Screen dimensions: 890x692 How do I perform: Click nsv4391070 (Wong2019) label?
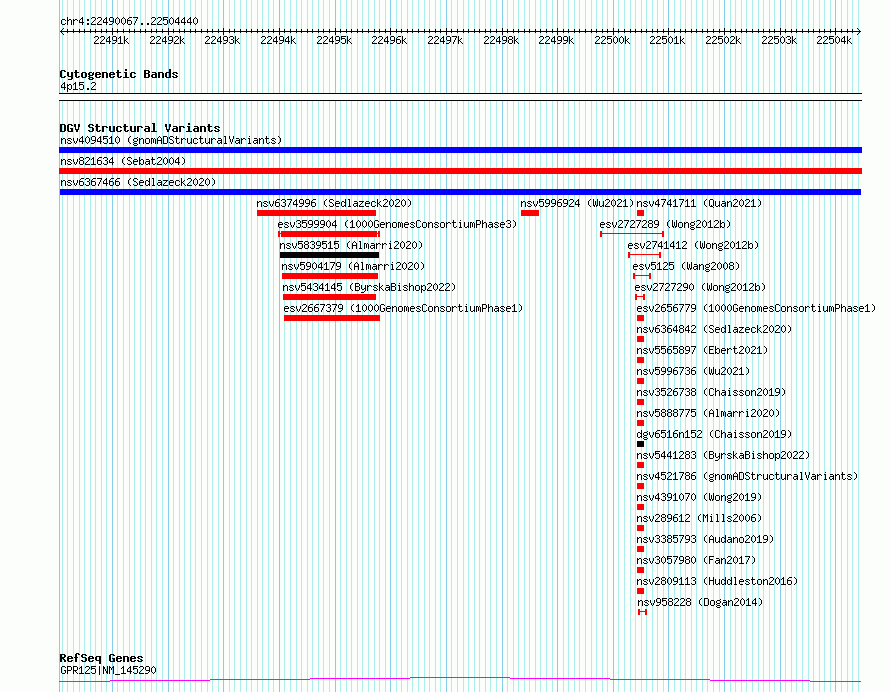(699, 497)
